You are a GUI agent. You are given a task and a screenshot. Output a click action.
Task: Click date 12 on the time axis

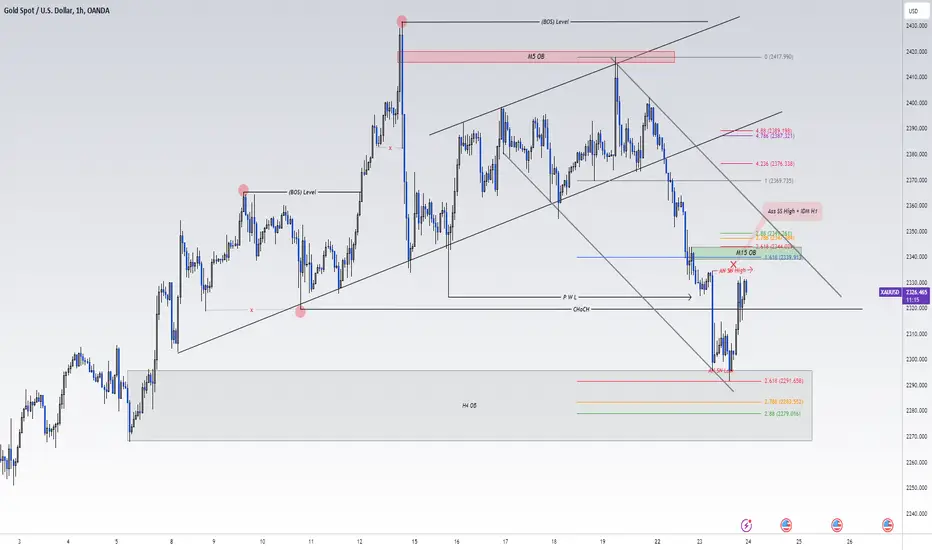pyautogui.click(x=360, y=542)
